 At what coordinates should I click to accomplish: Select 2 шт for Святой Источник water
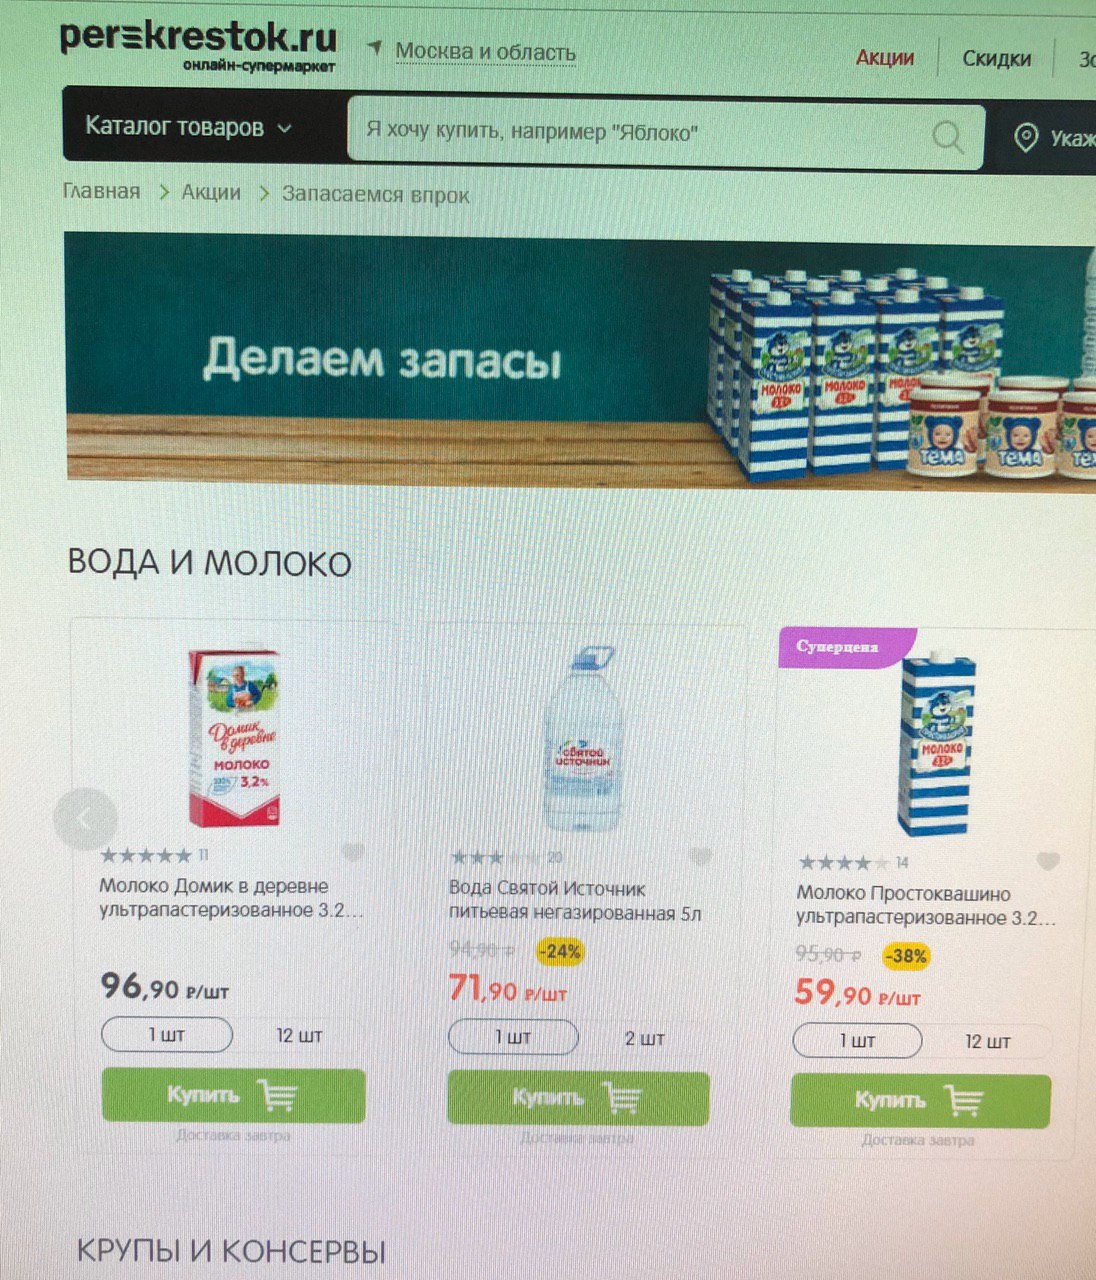[x=644, y=1039]
